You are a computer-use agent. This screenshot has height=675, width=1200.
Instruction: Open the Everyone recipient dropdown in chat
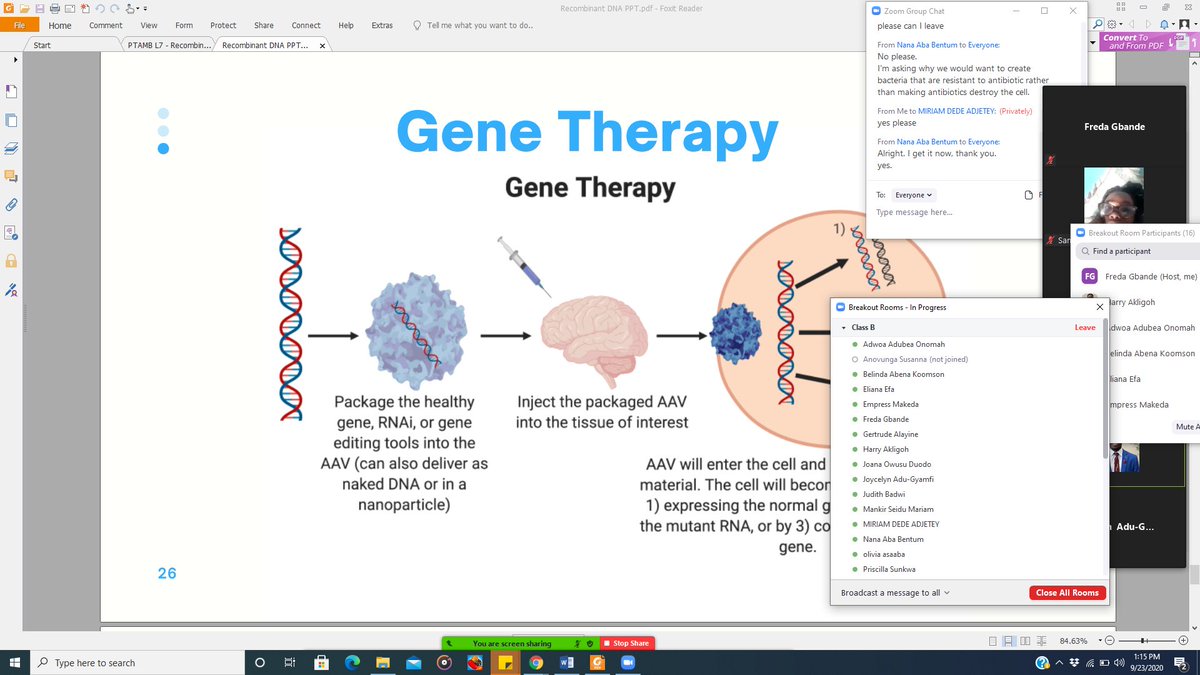913,195
